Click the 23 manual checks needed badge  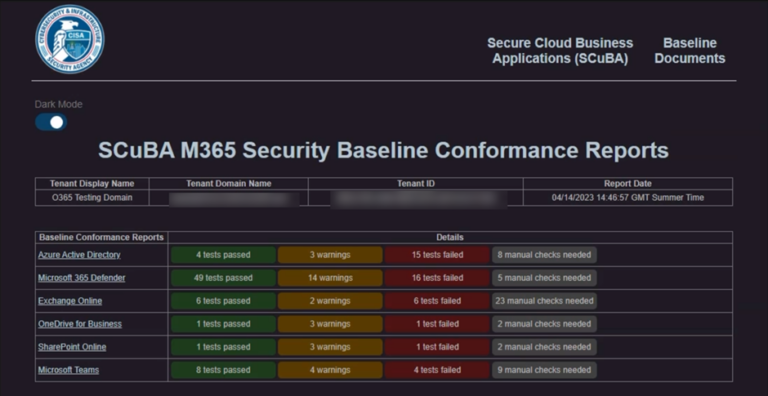[544, 301]
